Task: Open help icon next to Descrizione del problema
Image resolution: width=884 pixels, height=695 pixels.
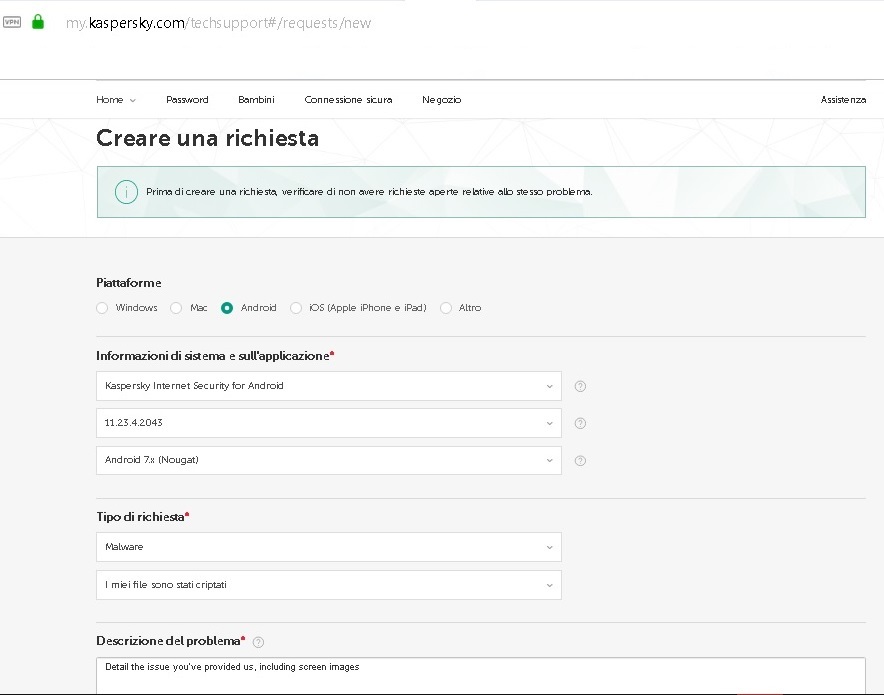Action: pyautogui.click(x=258, y=642)
